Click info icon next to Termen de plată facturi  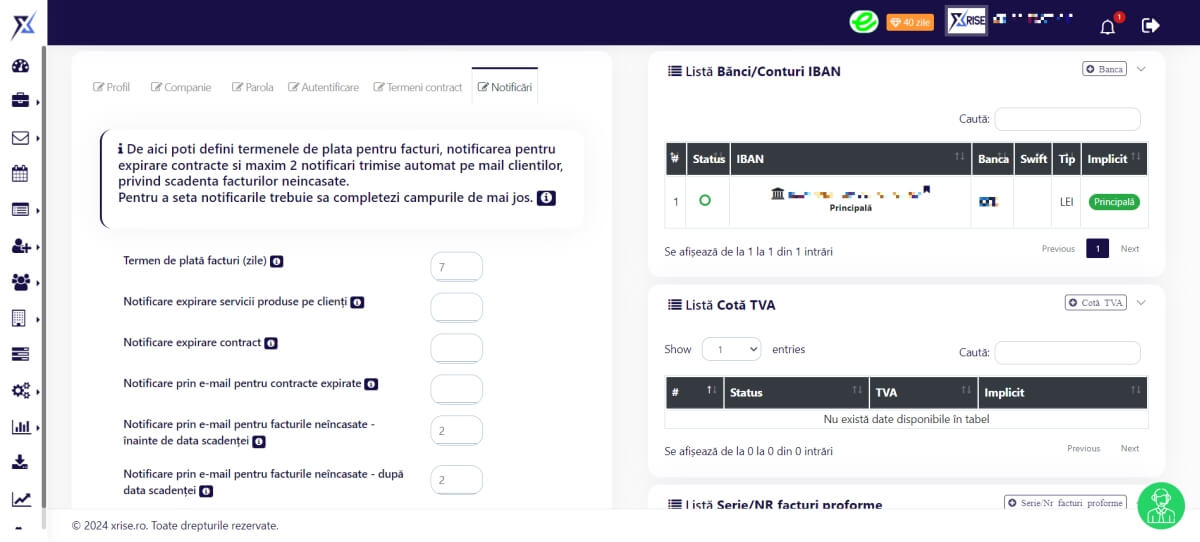tap(276, 261)
